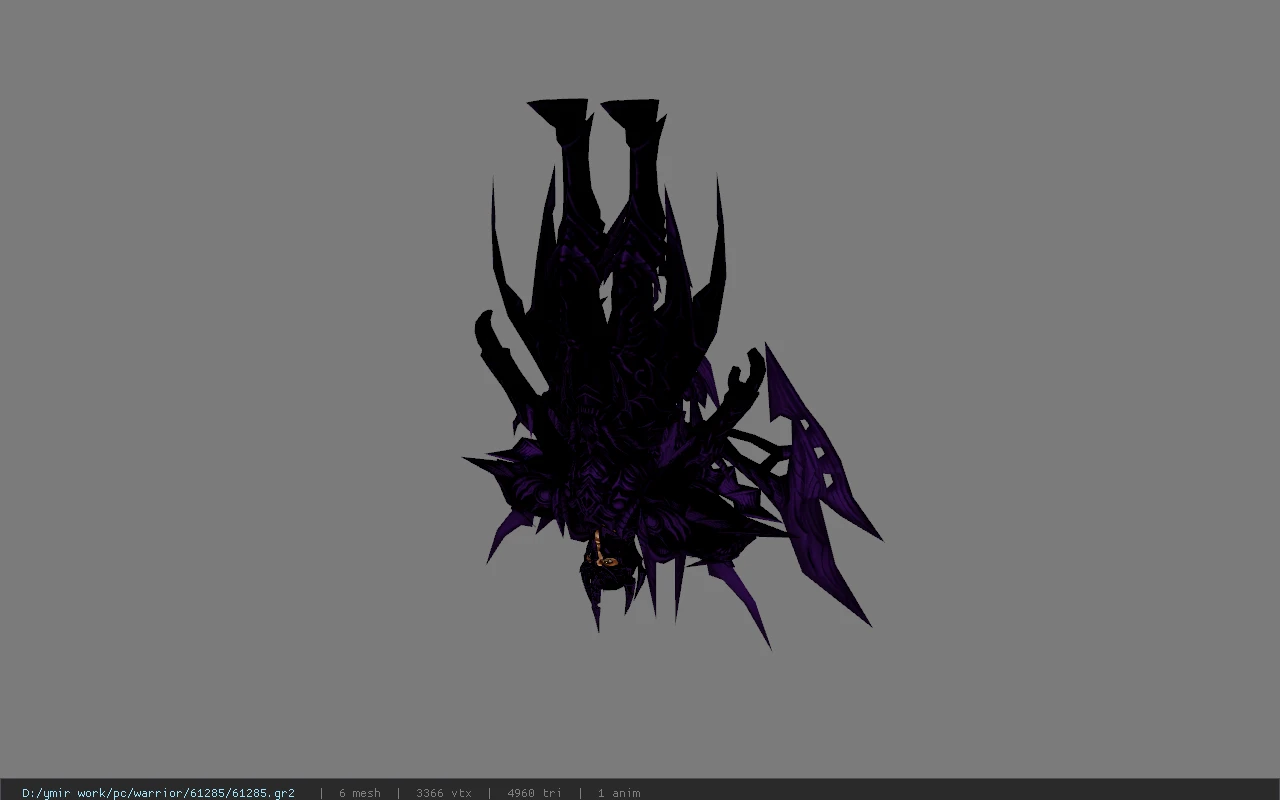The width and height of the screenshot is (1280, 800).
Task: Click the file path 61285.gr2 in status bar
Action: coord(158,793)
